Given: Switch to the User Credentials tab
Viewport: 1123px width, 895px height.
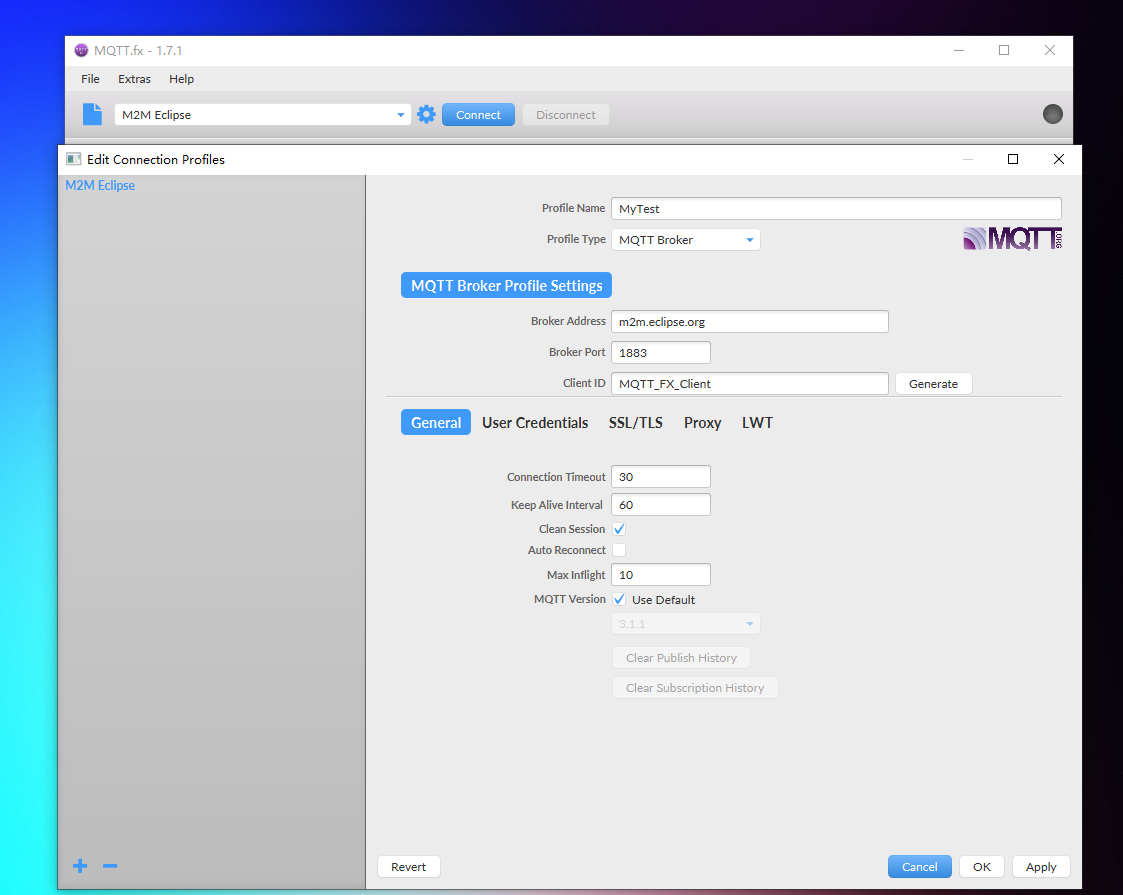Looking at the screenshot, I should [535, 422].
